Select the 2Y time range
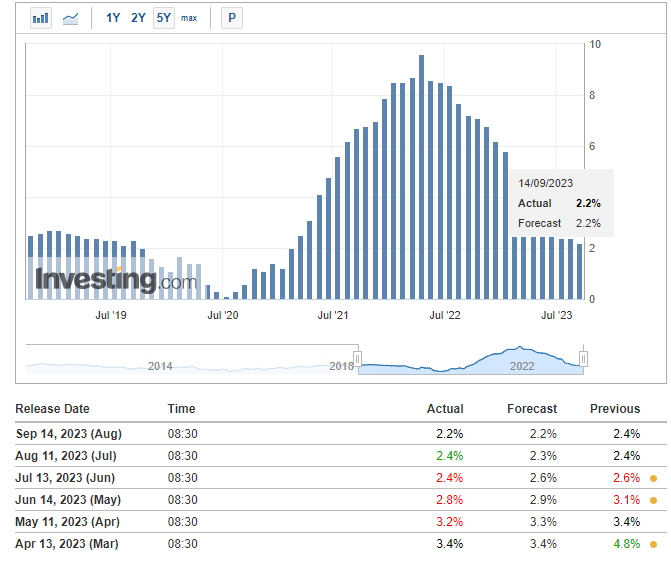The height and width of the screenshot is (562, 671). 138,18
